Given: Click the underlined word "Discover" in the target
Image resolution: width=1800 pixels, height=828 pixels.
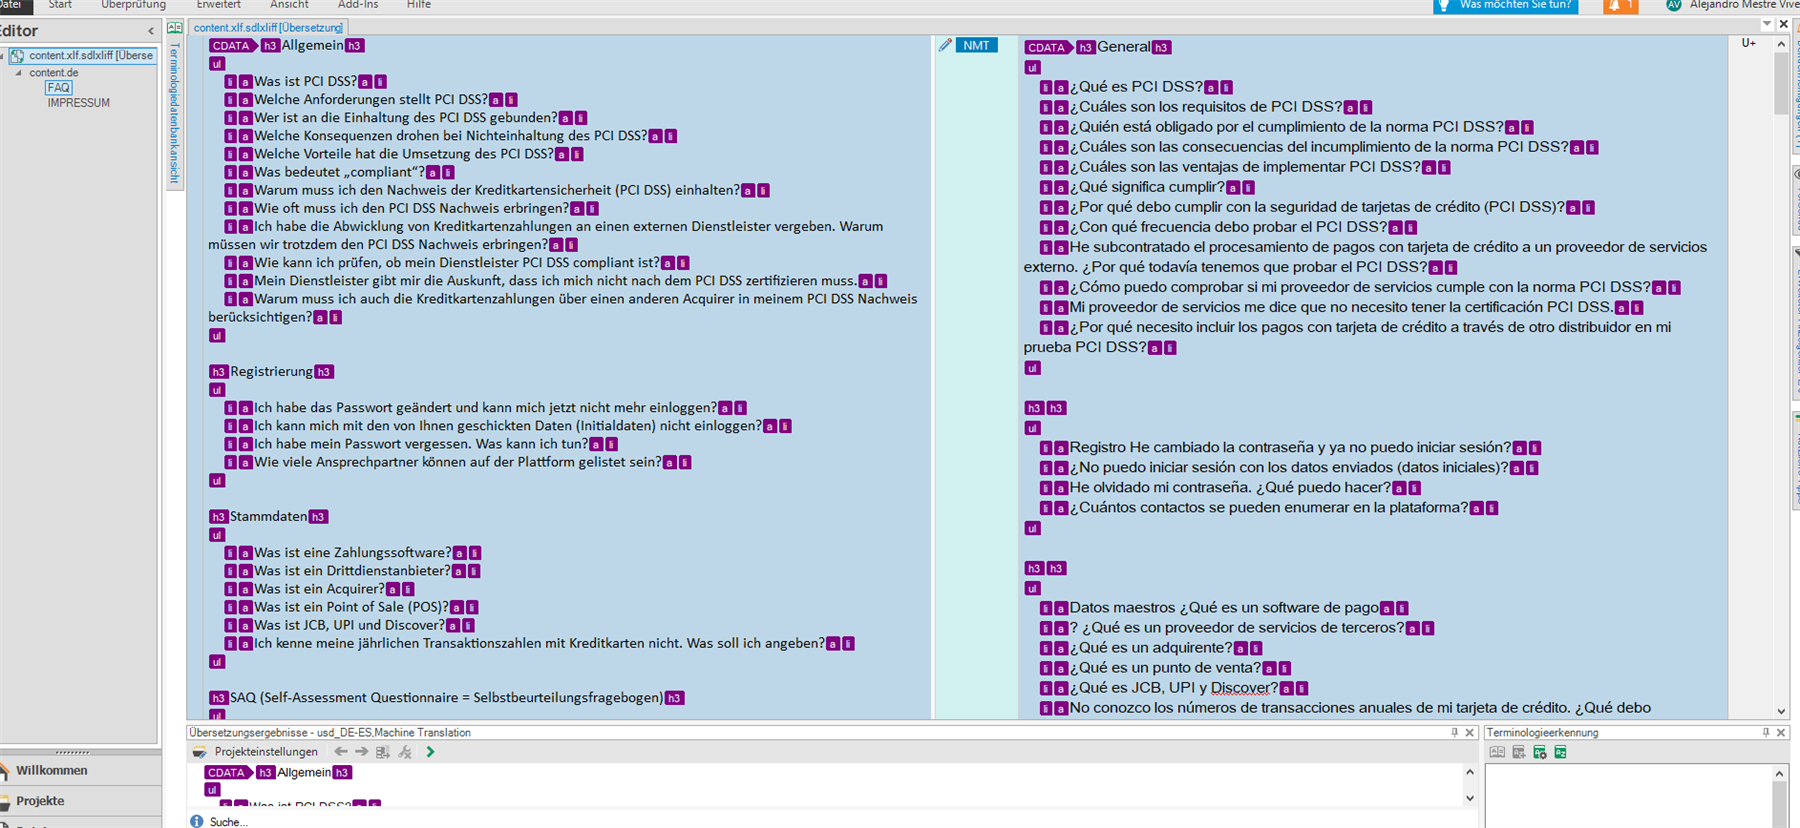Looking at the screenshot, I should tap(1240, 688).
